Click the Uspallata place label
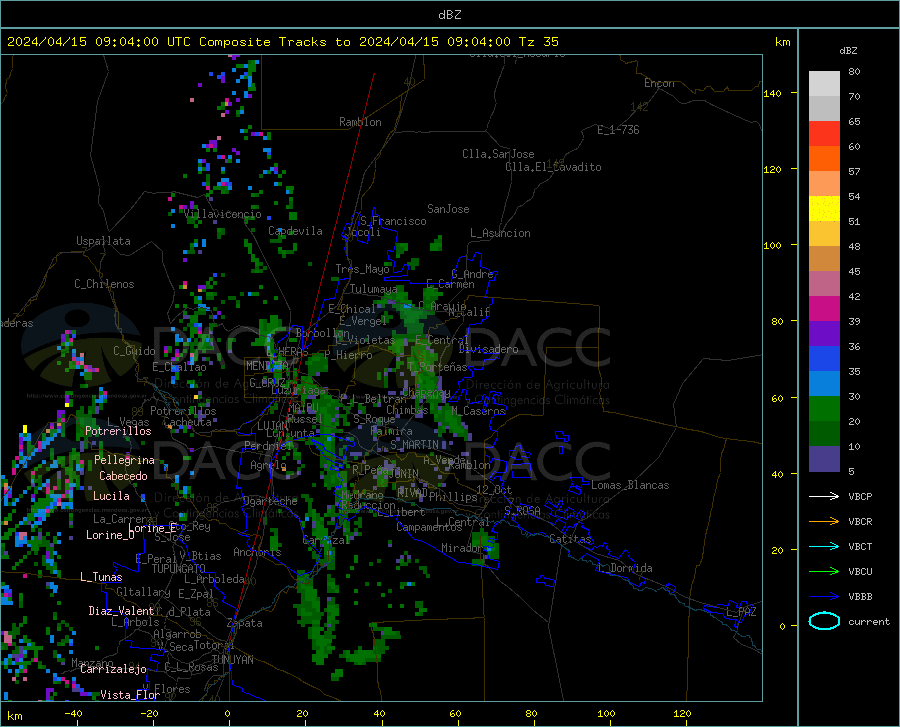 pos(103,241)
